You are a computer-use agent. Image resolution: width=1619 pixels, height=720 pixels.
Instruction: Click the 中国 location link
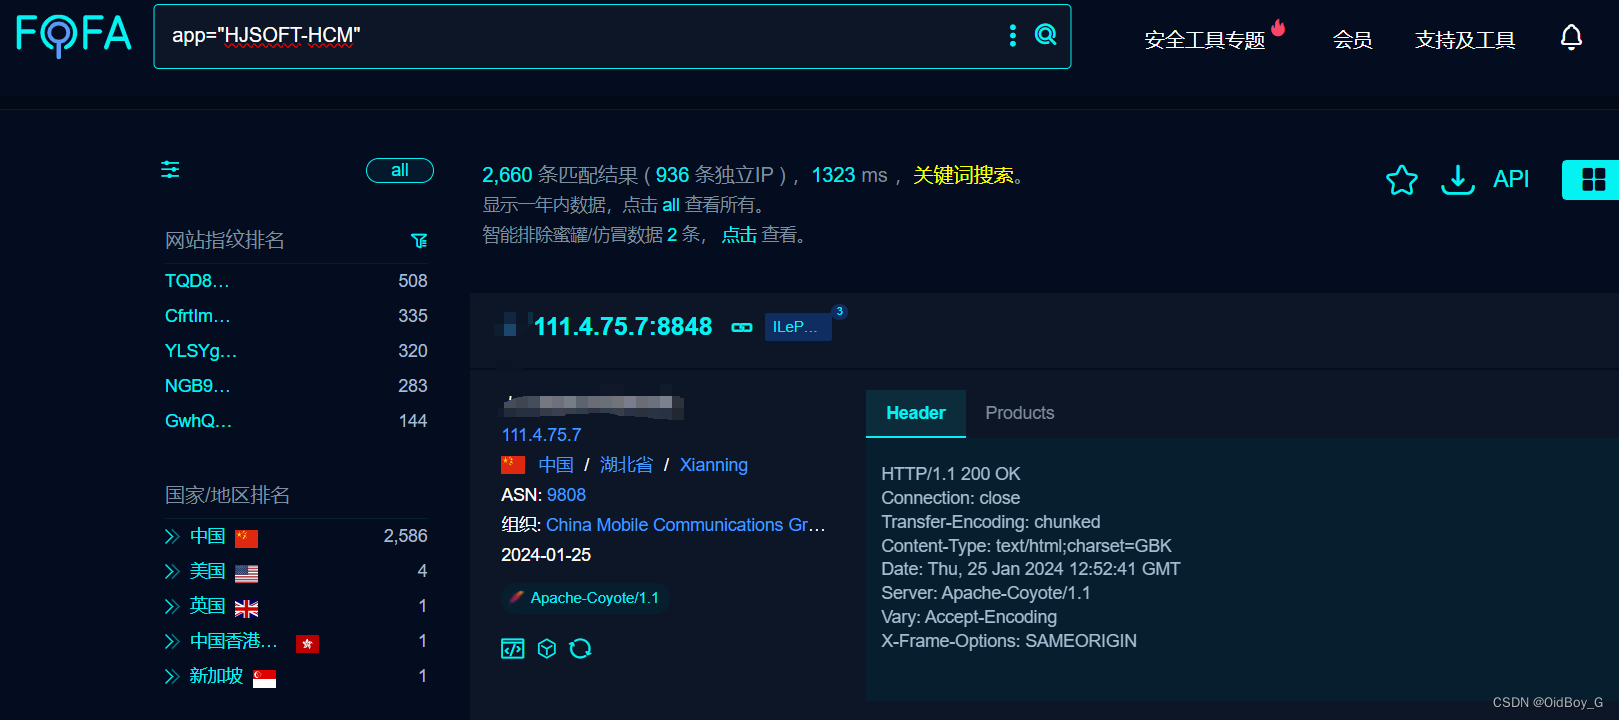coord(556,465)
